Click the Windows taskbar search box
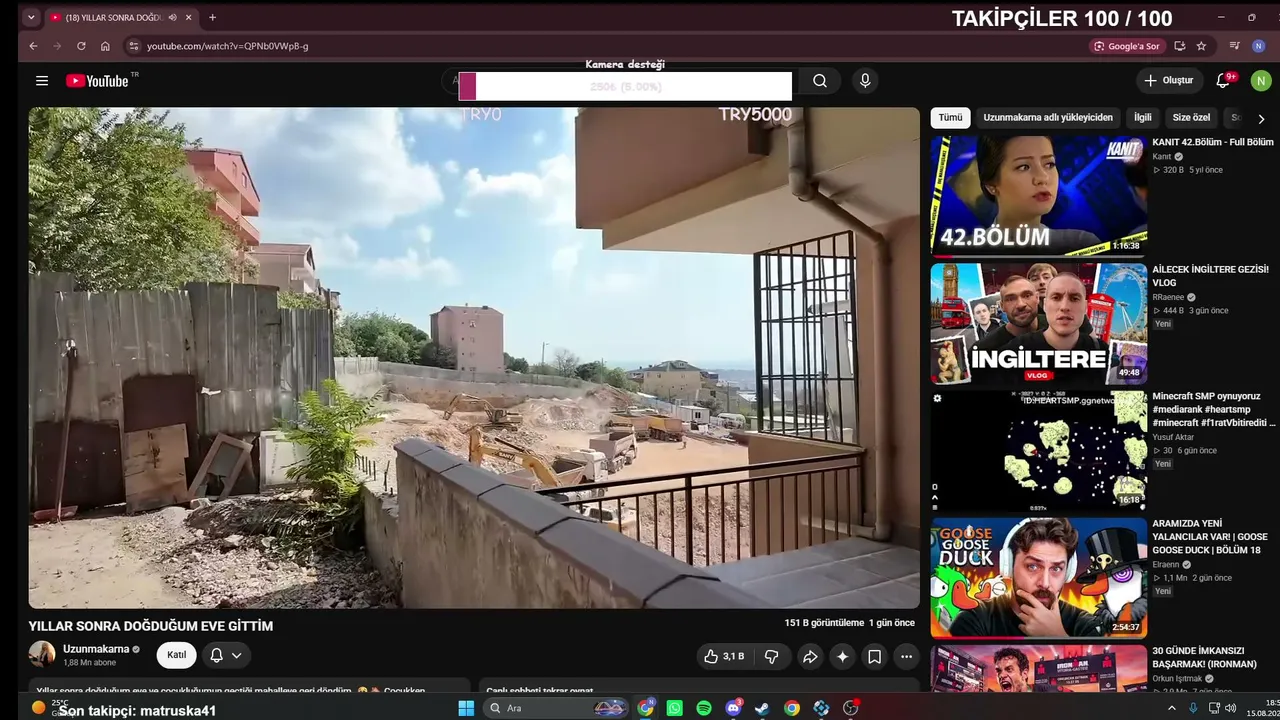 click(x=555, y=708)
